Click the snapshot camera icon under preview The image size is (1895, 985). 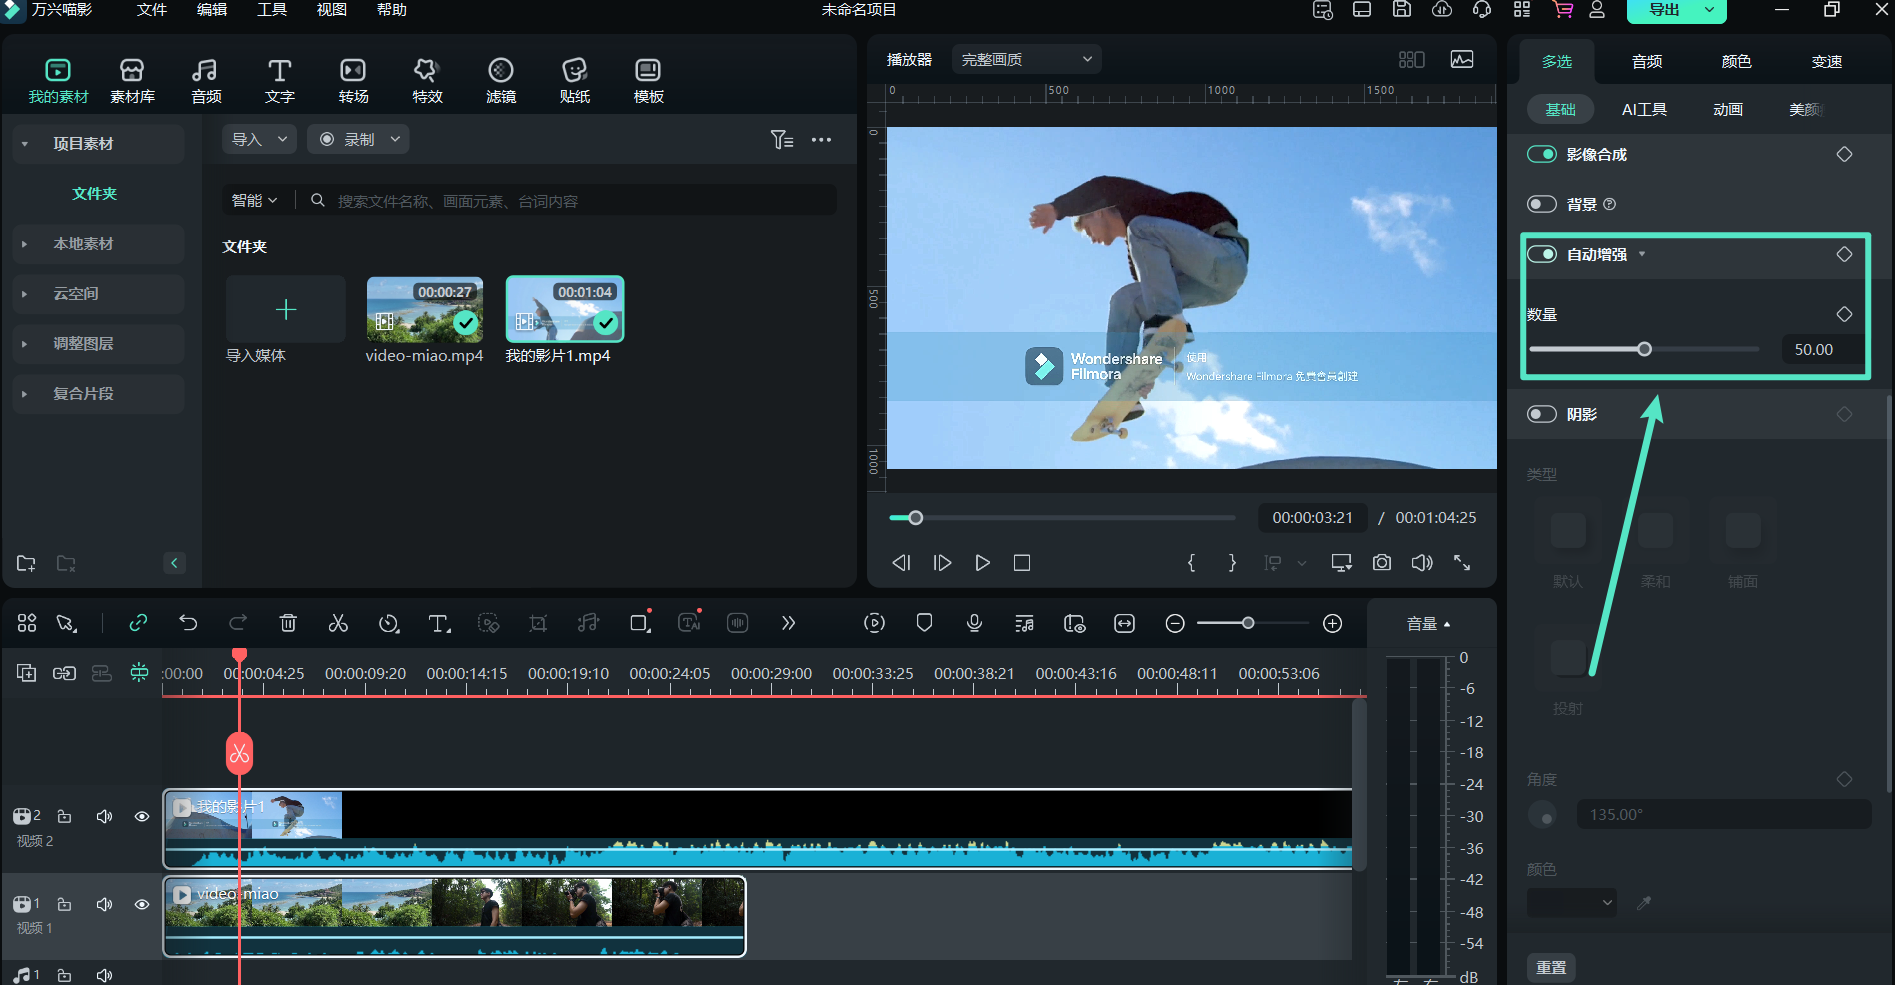[1382, 563]
